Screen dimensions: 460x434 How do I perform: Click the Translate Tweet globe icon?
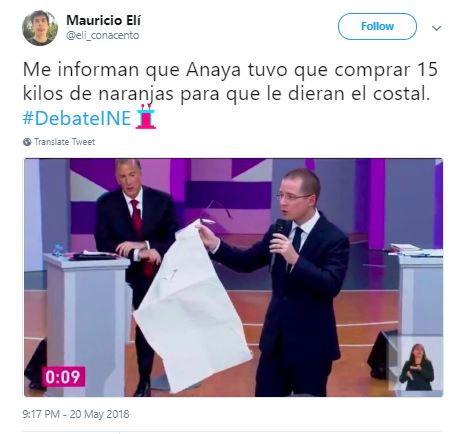[27, 142]
